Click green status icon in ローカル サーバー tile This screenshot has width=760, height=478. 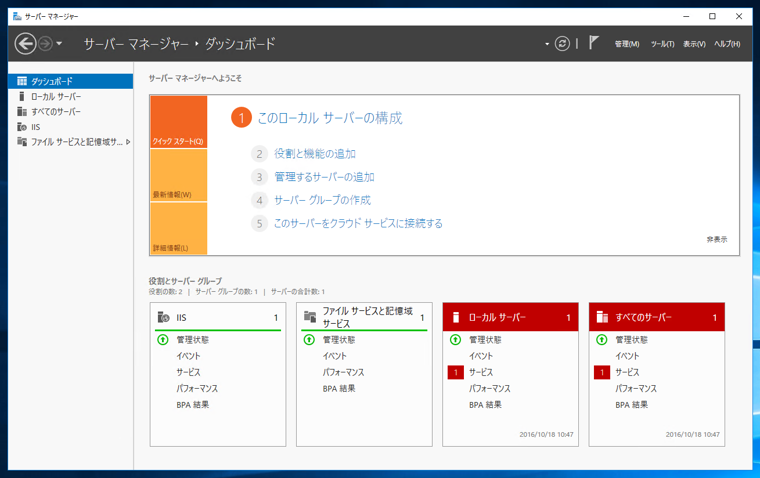click(456, 339)
